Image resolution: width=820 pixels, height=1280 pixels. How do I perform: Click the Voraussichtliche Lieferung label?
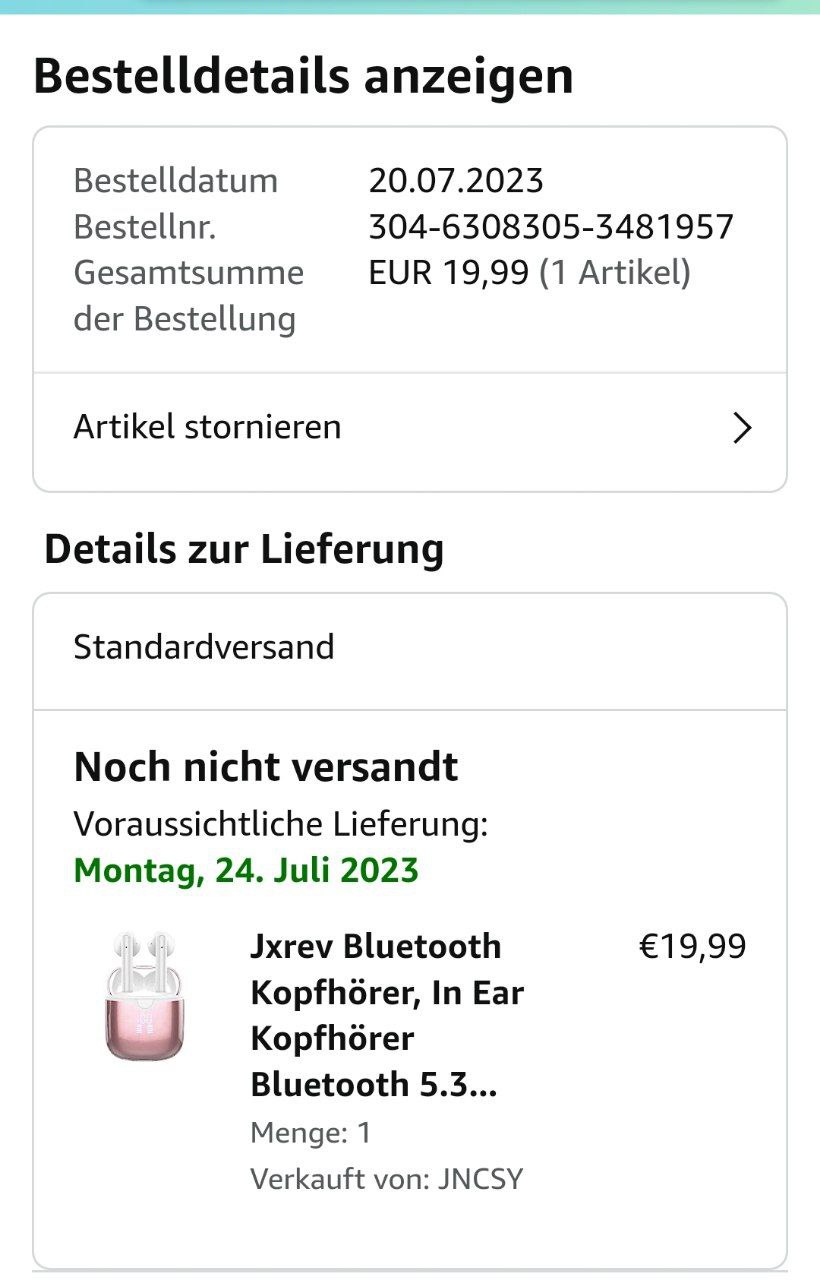[x=281, y=825]
